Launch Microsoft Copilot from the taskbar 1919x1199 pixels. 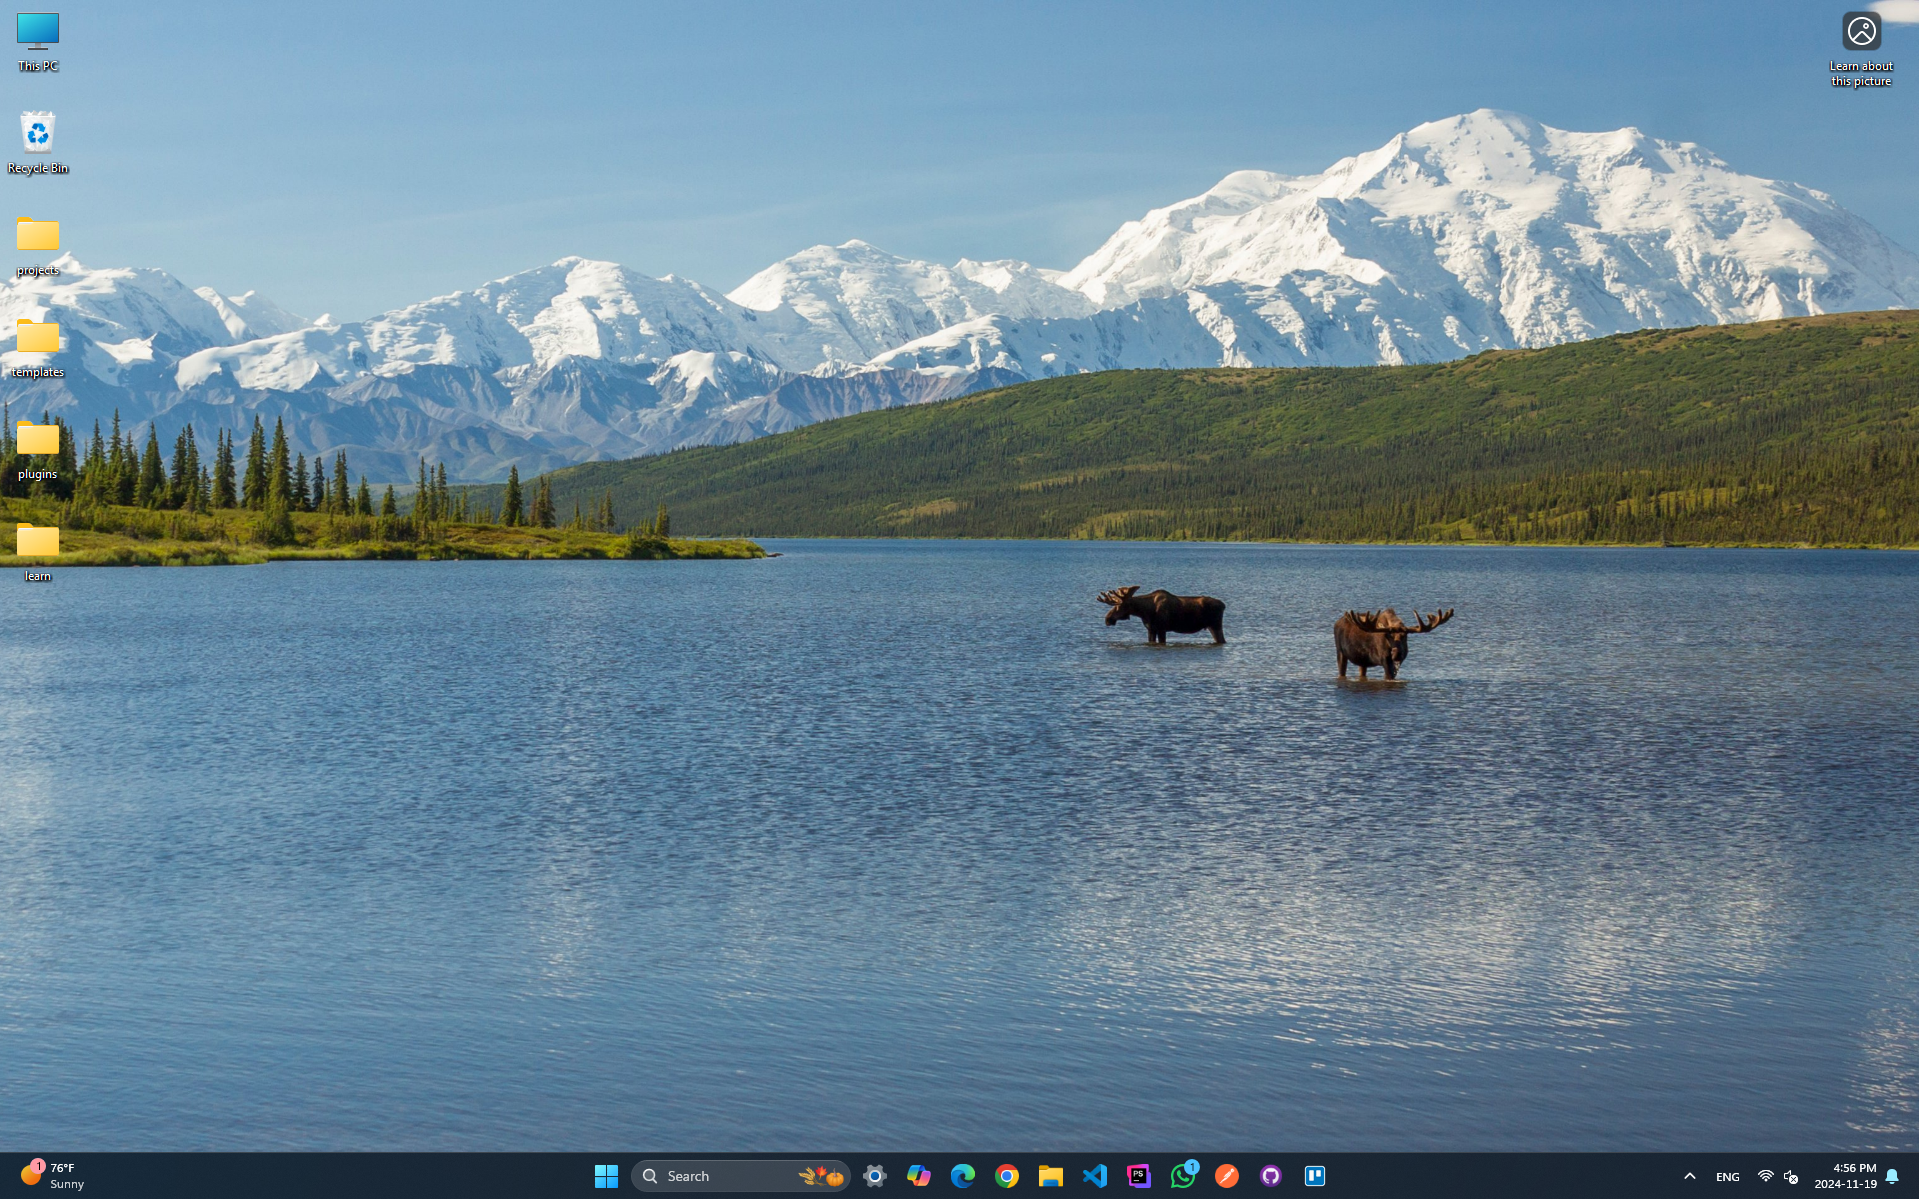coord(919,1176)
